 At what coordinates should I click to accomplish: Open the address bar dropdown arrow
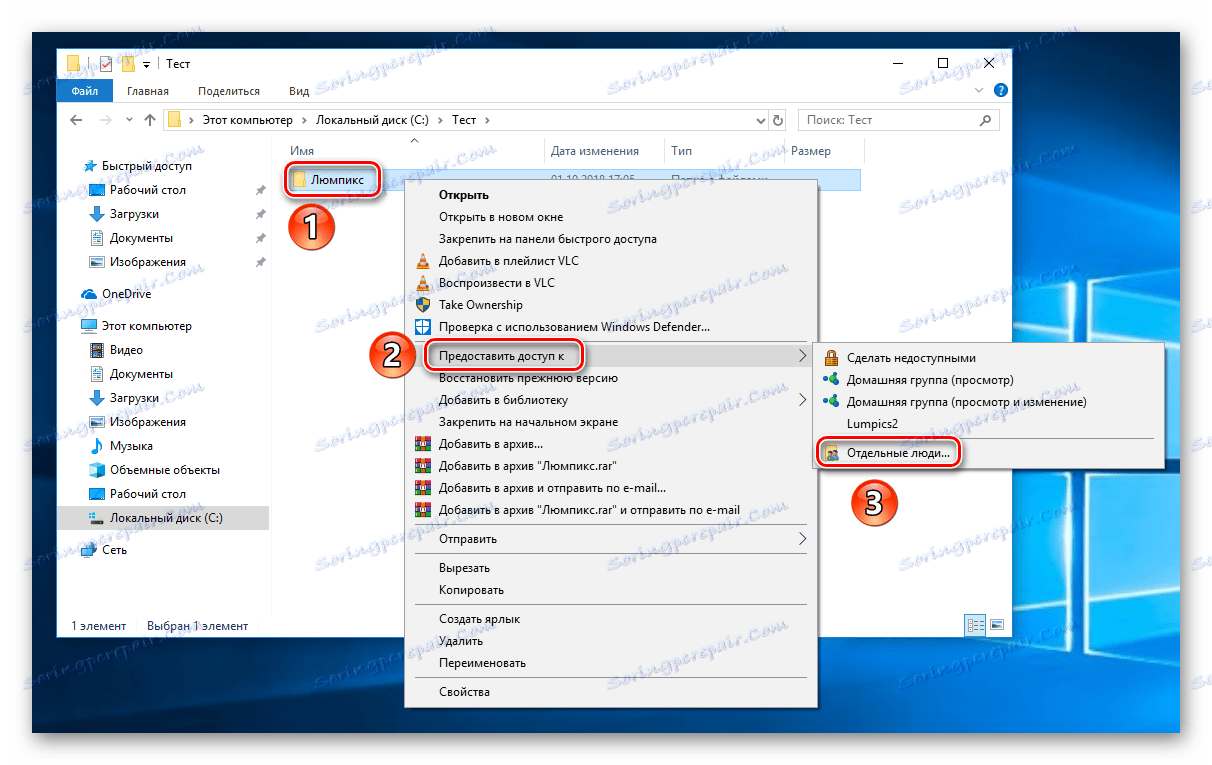click(x=762, y=119)
